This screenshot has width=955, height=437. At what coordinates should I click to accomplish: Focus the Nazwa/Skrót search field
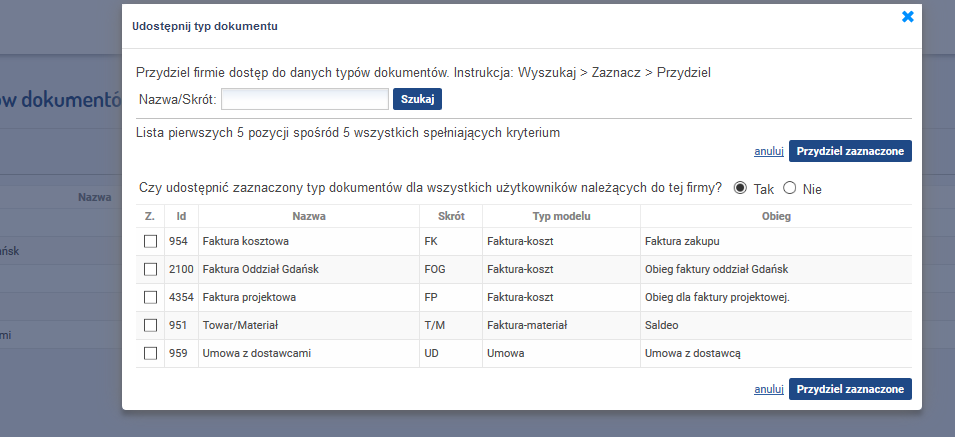pos(305,99)
